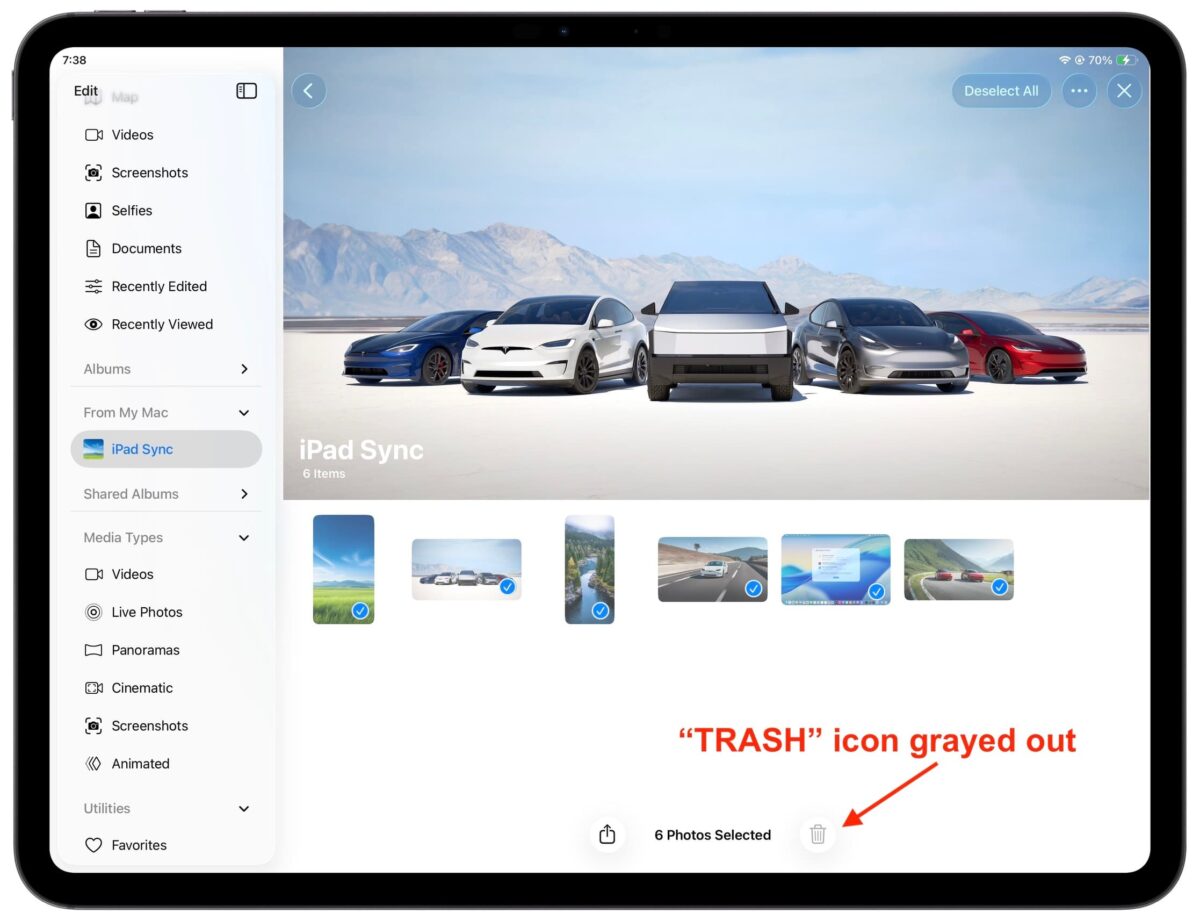Open Recently Viewed in the sidebar
Screen dimensions: 1200x920
[166, 325]
